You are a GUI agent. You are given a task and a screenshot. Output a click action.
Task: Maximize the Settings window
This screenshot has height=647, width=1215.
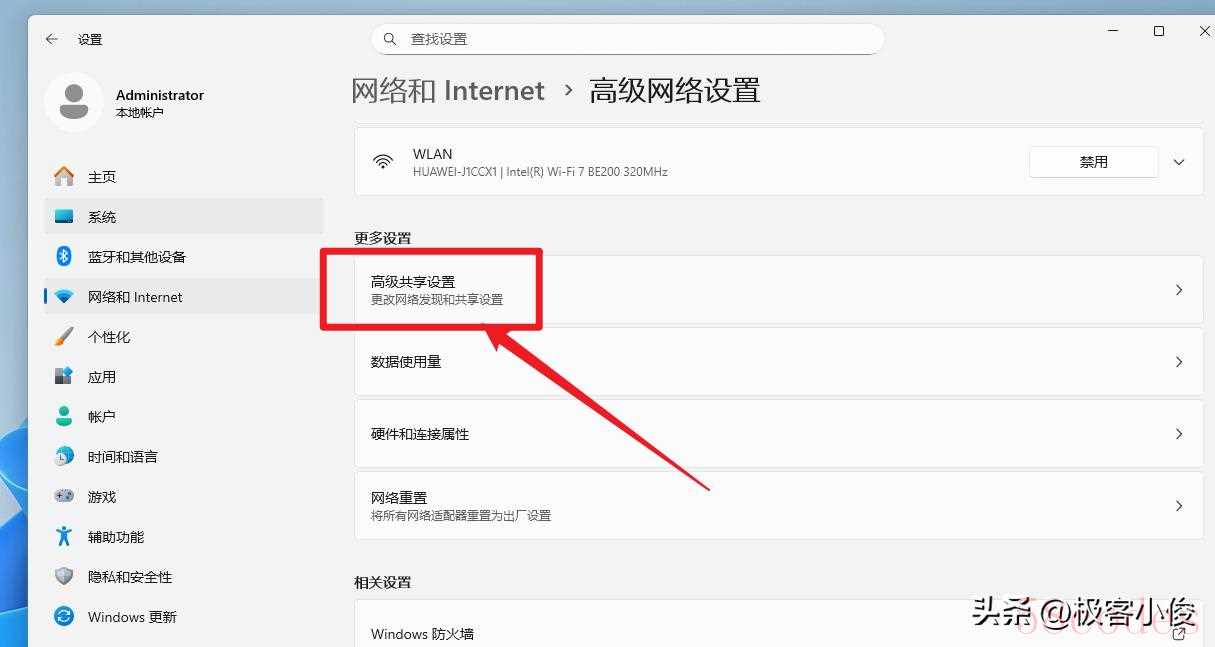click(x=1159, y=31)
